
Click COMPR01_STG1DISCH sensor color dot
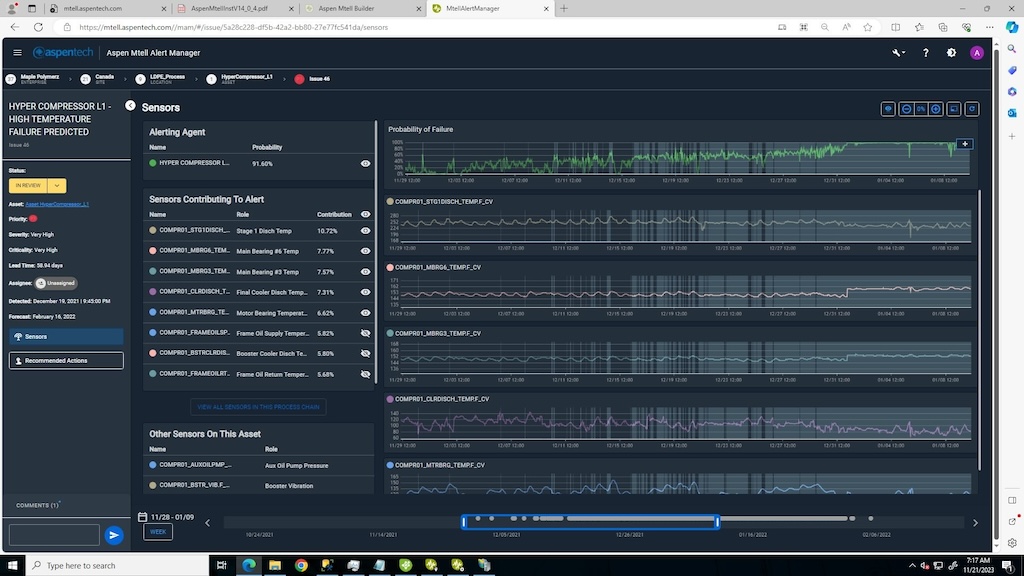pos(153,231)
